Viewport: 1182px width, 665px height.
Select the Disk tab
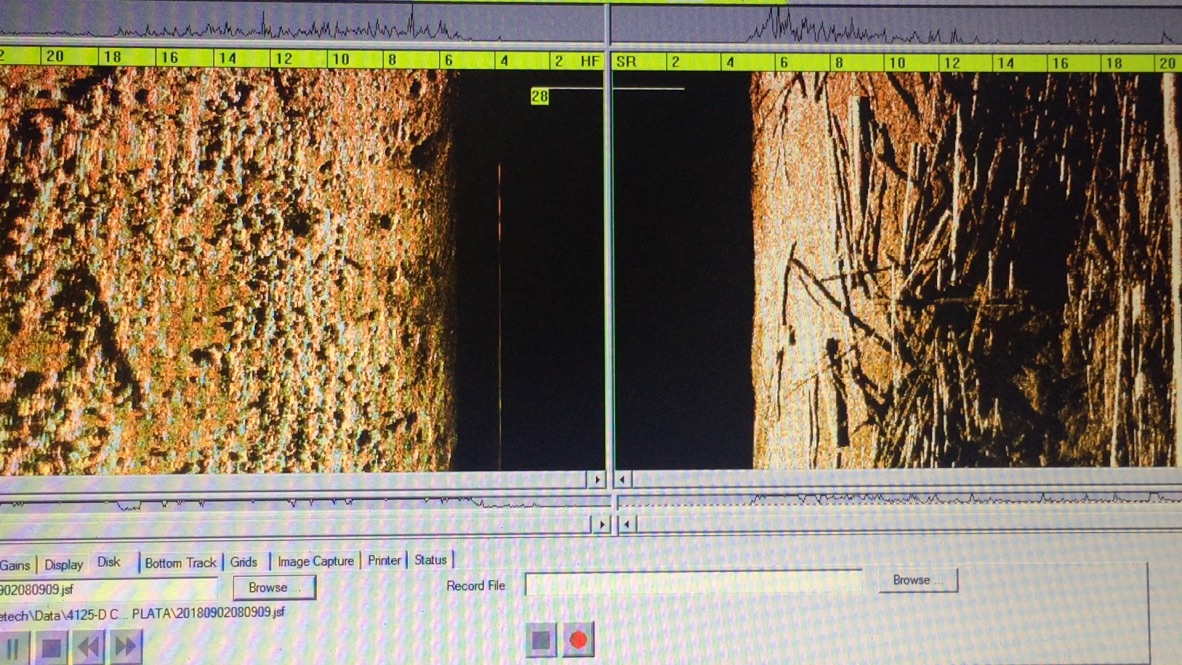point(110,562)
